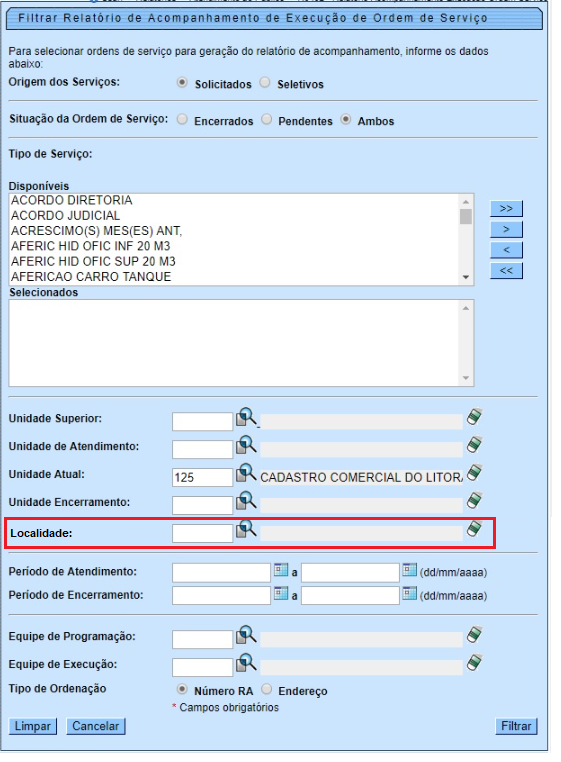The width and height of the screenshot is (561, 762).
Task: Clear the Unidade Superior field with the eraser
Action: point(474,417)
